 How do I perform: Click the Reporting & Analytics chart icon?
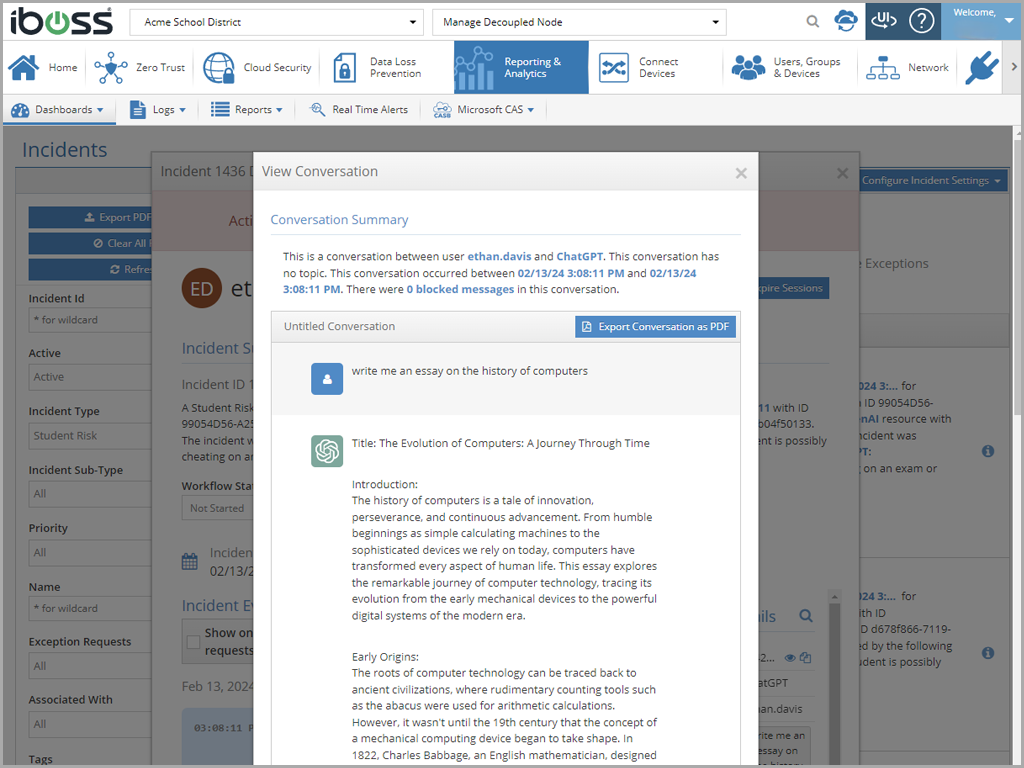pos(474,68)
